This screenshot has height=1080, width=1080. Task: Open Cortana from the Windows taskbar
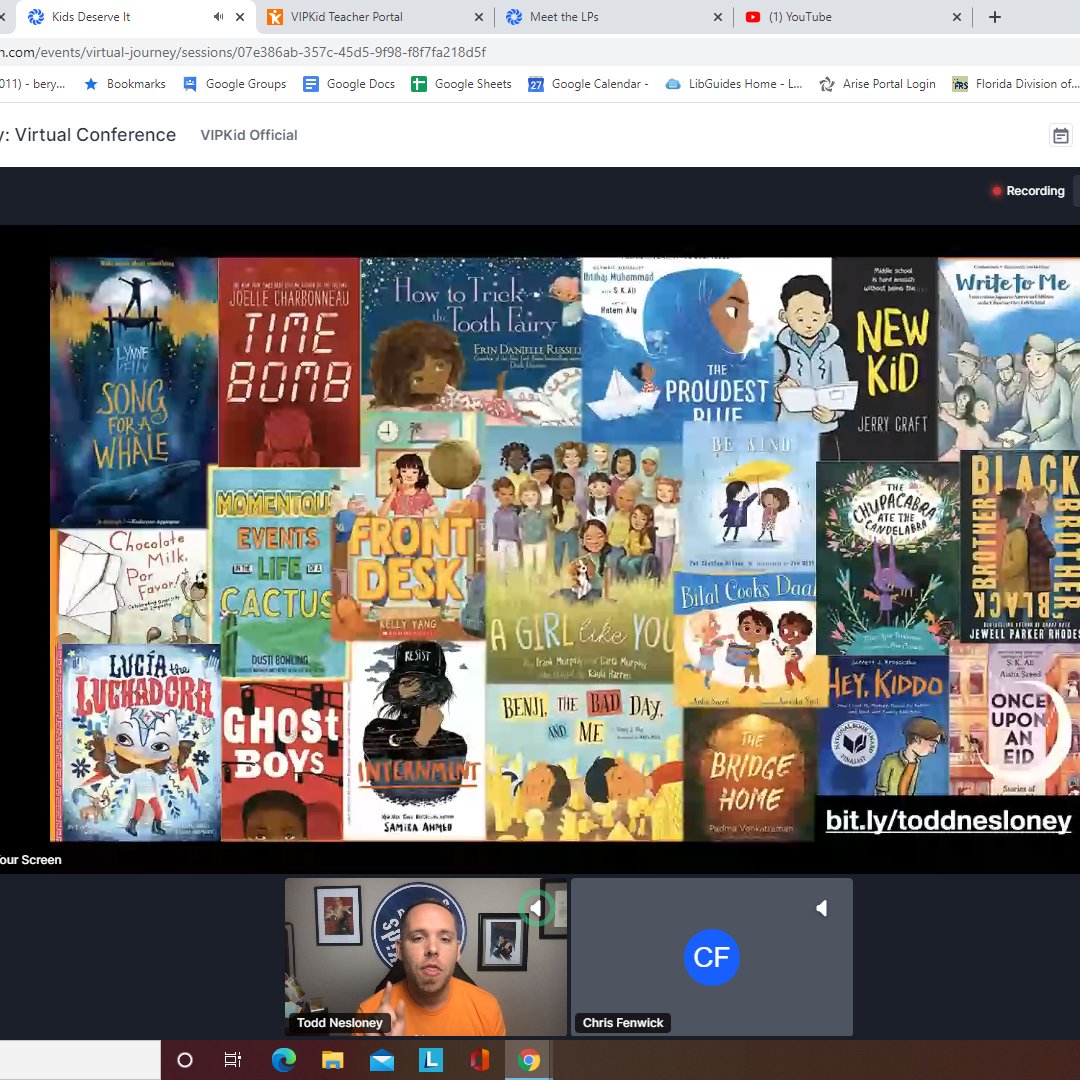[x=185, y=1060]
